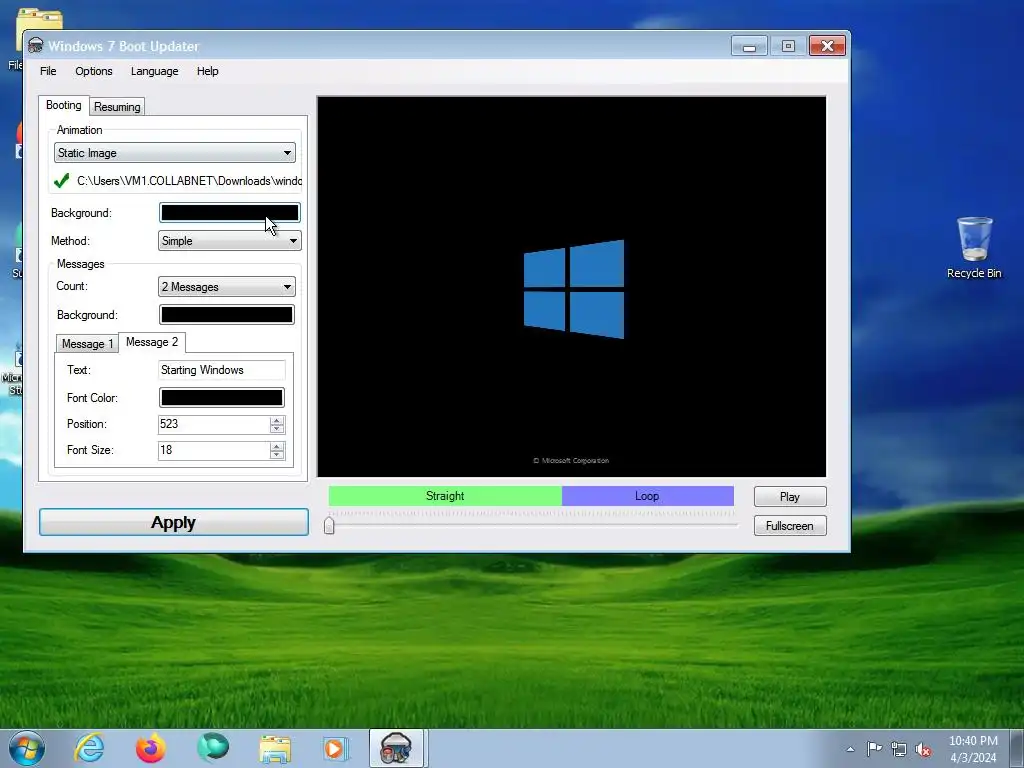Open Windows Explorer from the taskbar

[275, 748]
